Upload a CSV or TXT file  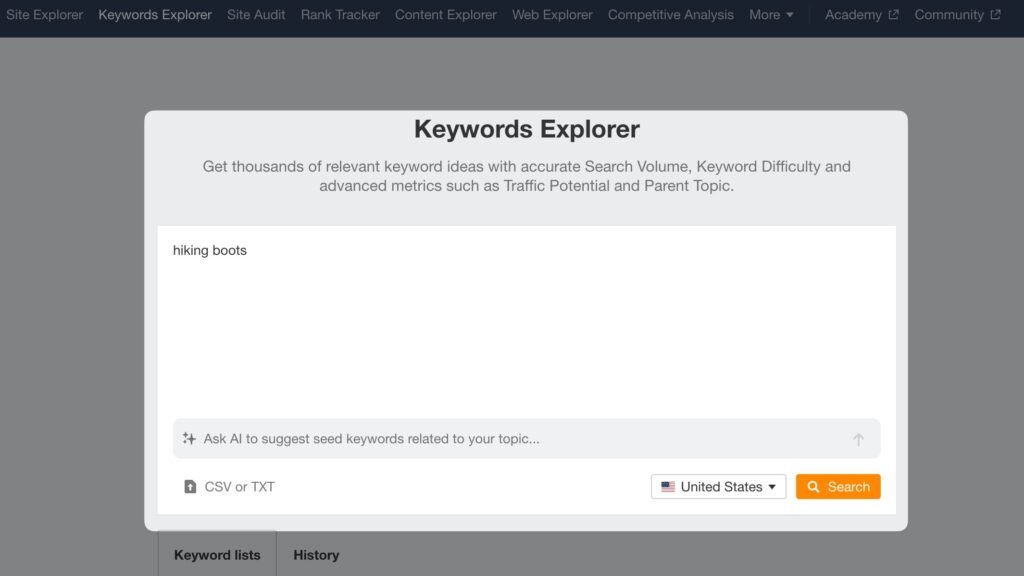coord(229,487)
